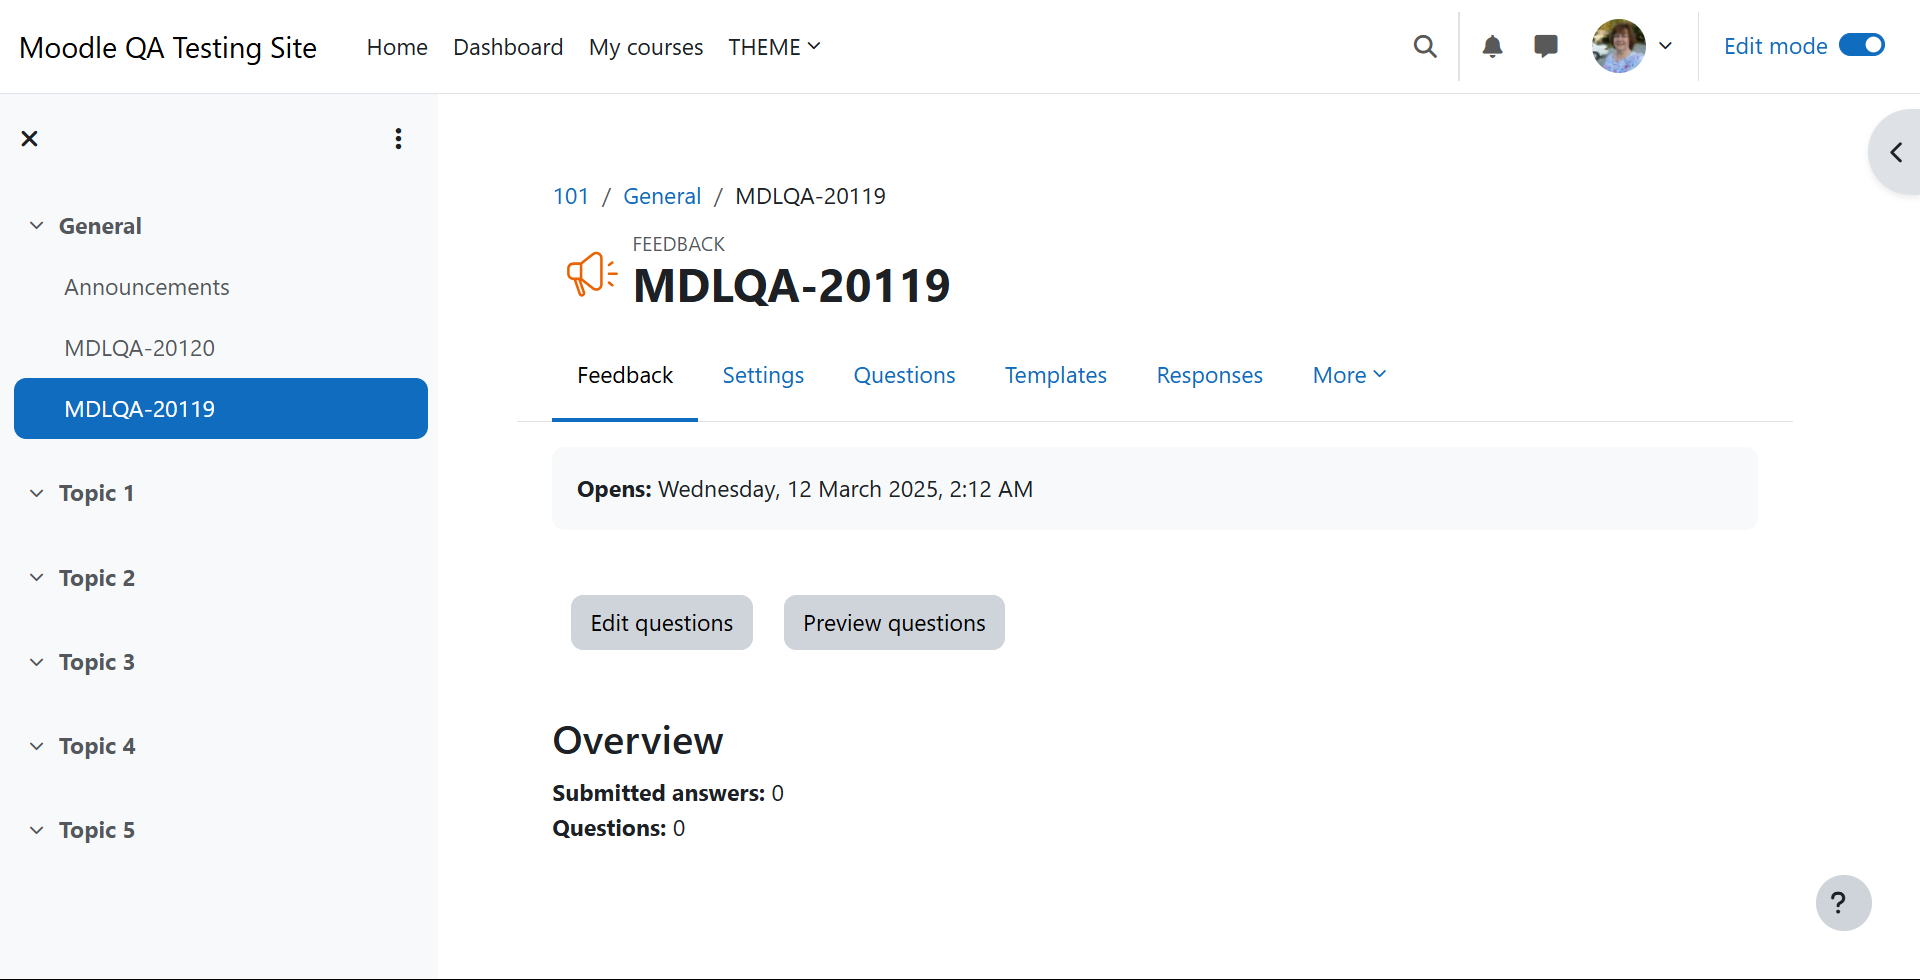Collapse the General section chevron

37,226
